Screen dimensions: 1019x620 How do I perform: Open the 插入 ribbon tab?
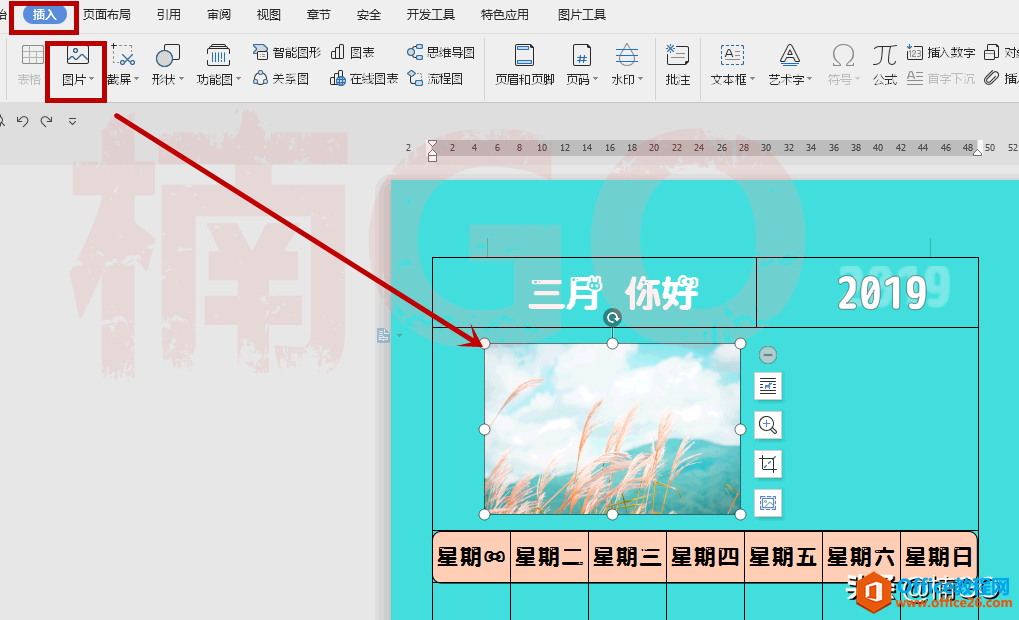coord(44,15)
